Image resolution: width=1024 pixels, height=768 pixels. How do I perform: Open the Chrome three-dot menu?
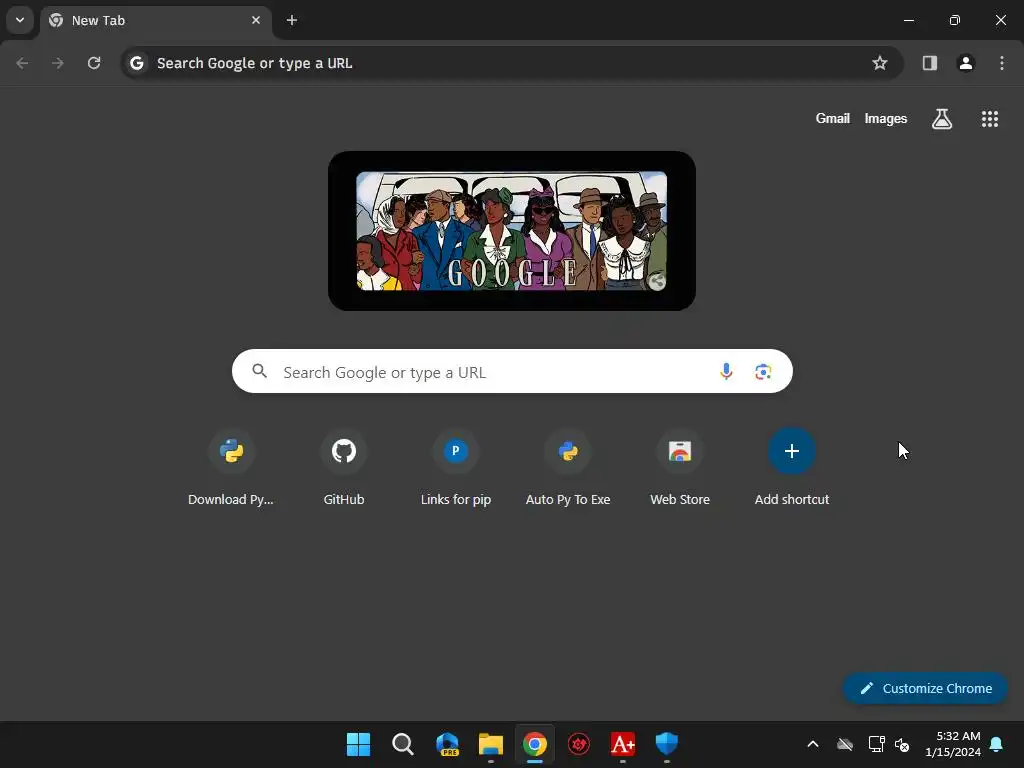[1002, 63]
